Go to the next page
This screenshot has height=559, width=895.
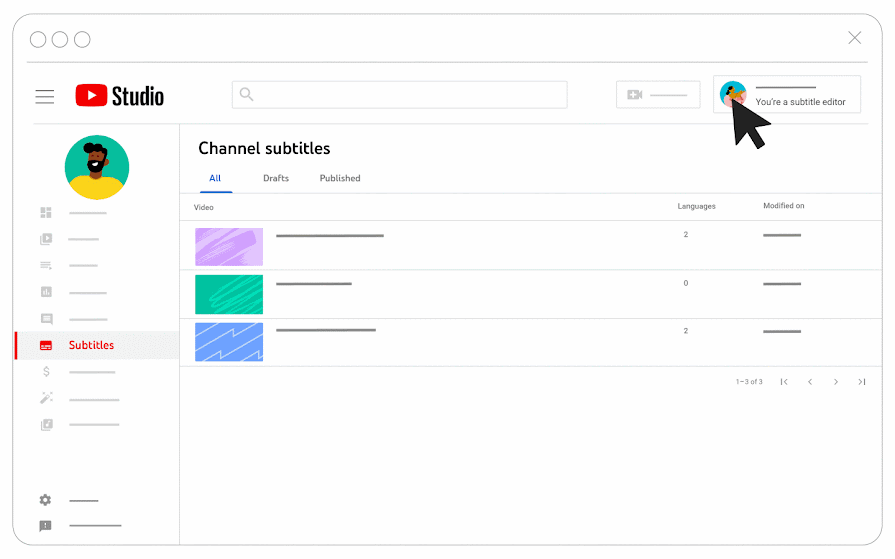click(x=836, y=381)
